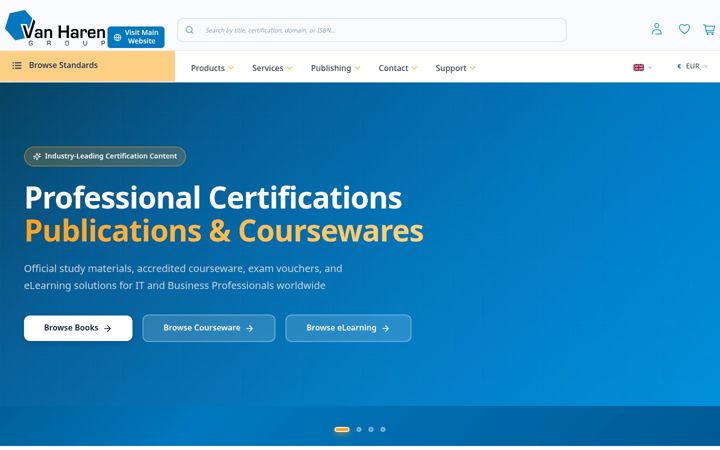Go to the third carousel slide dot
Screen dimensions: 720x450
(371, 430)
